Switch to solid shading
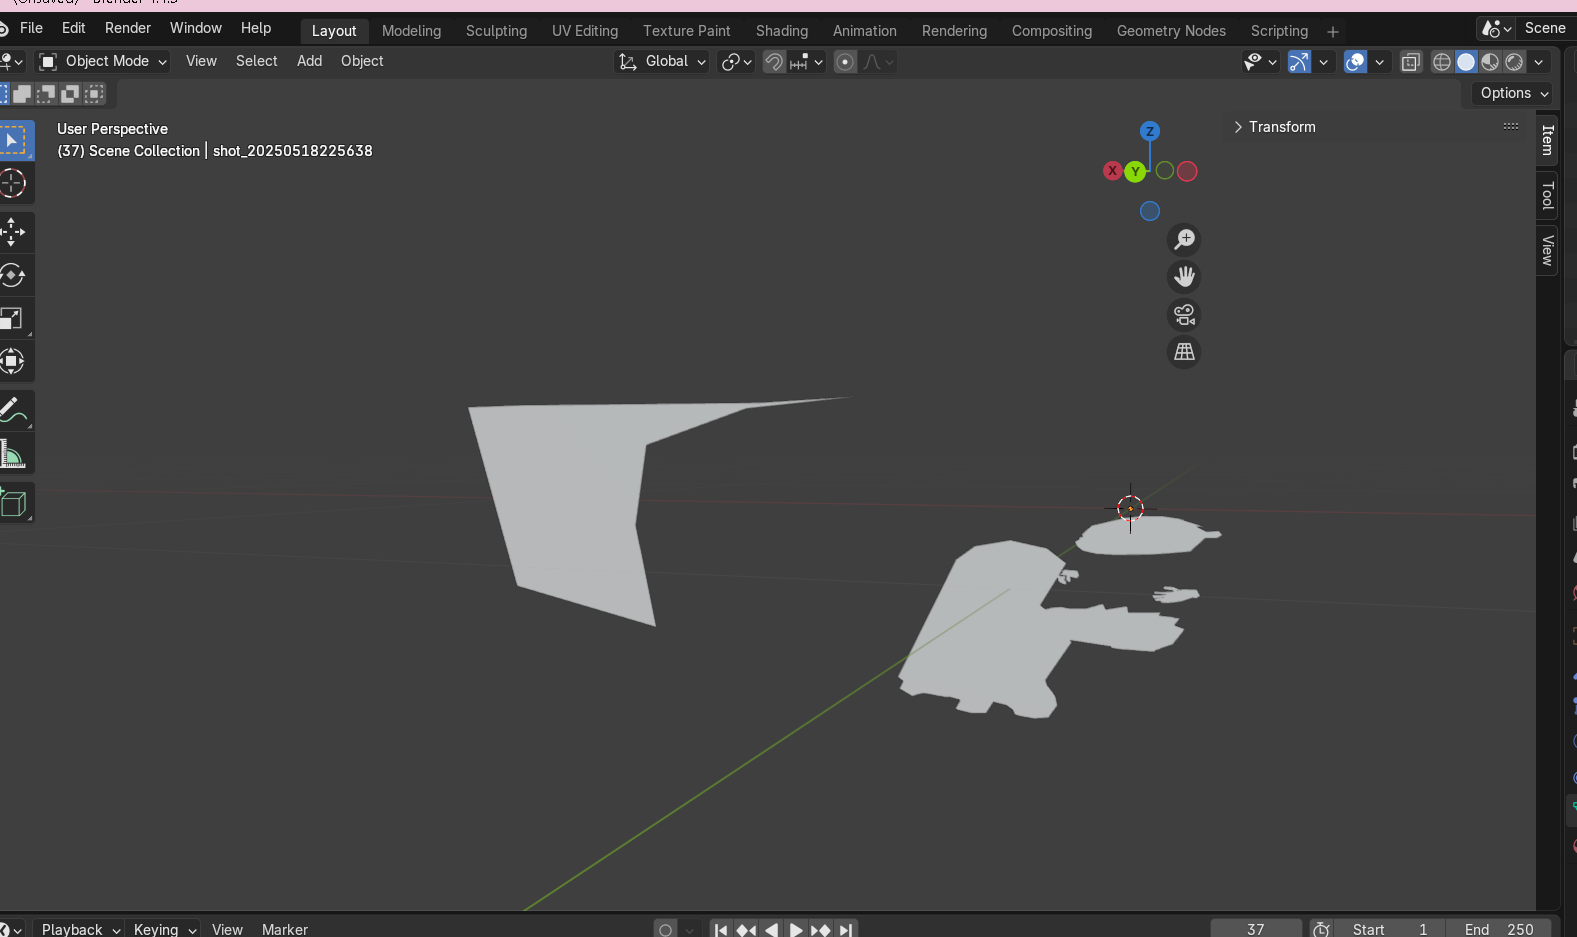 tap(1466, 62)
